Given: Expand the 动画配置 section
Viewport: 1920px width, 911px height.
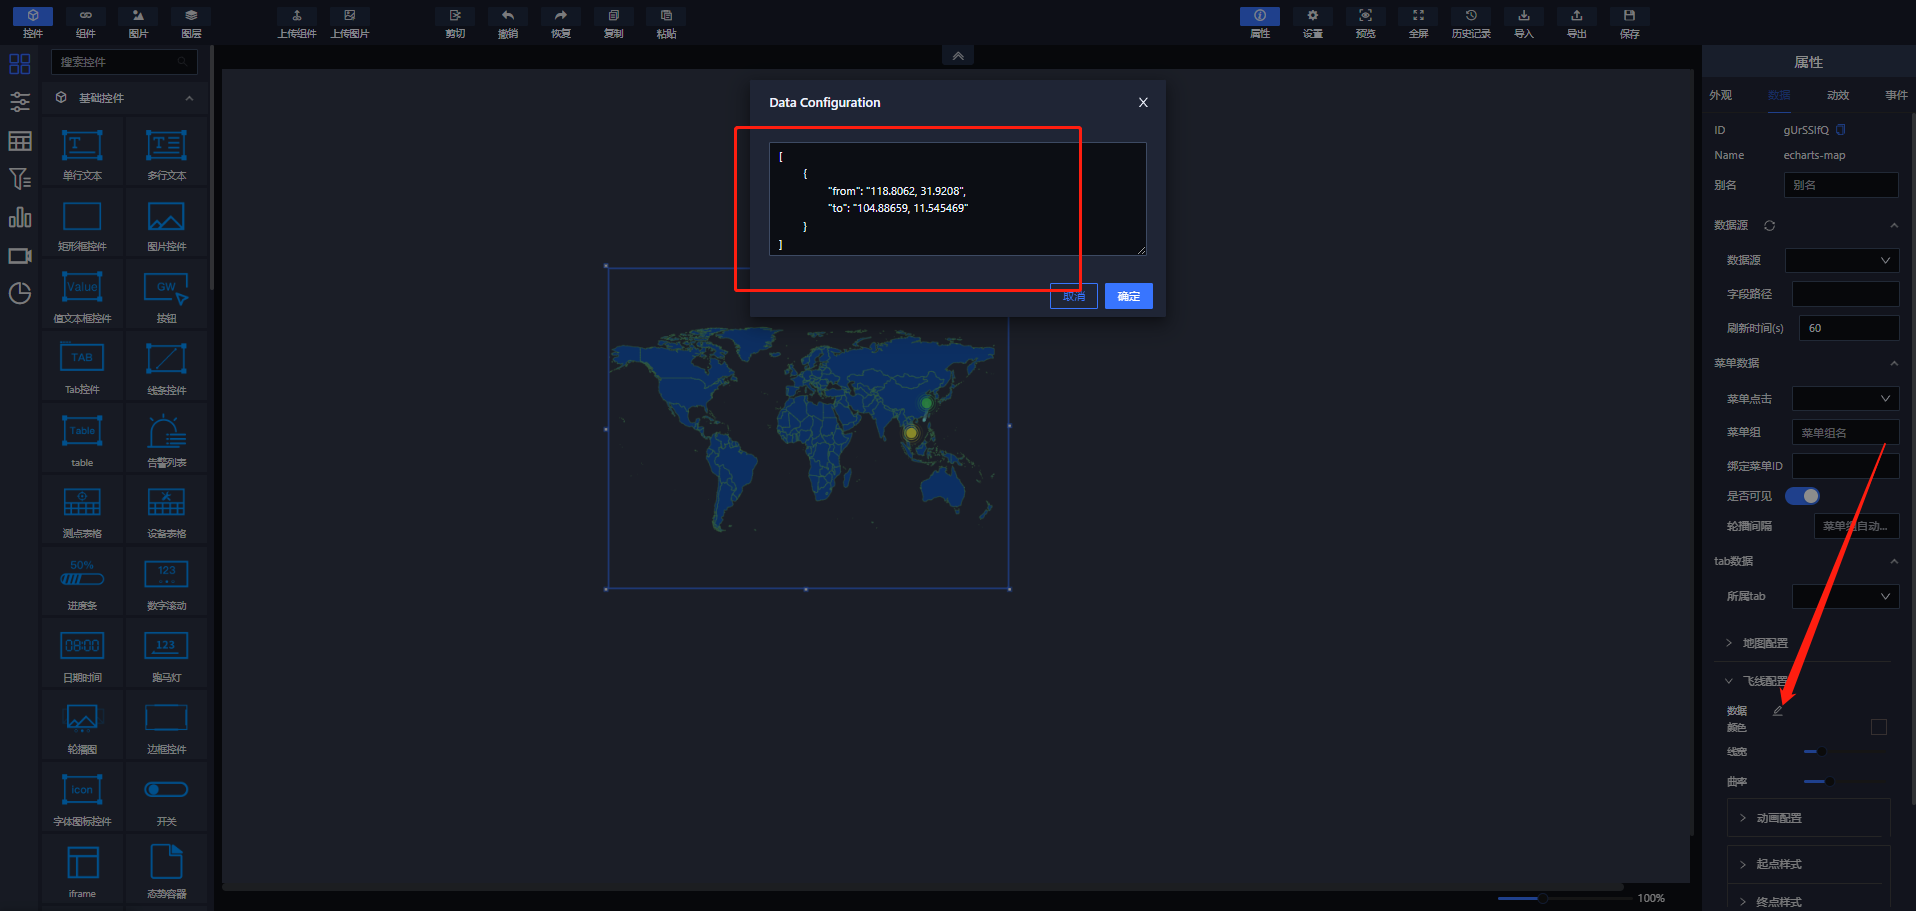Looking at the screenshot, I should tap(1778, 818).
